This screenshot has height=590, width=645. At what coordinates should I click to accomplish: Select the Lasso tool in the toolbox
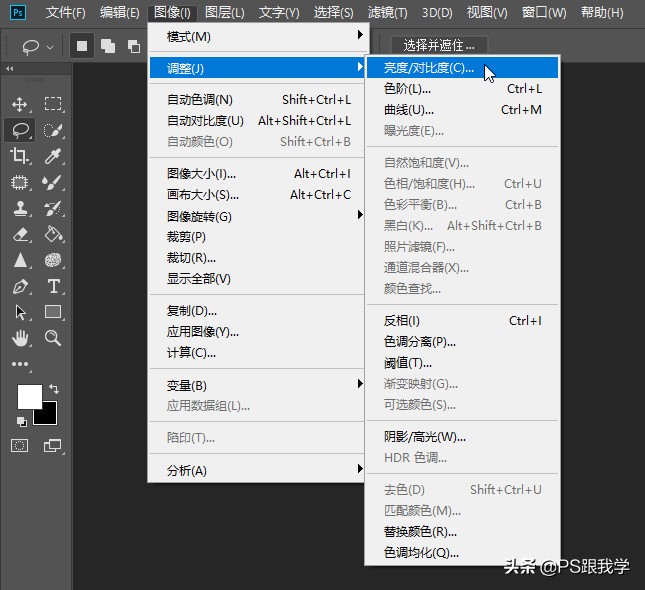click(x=20, y=130)
